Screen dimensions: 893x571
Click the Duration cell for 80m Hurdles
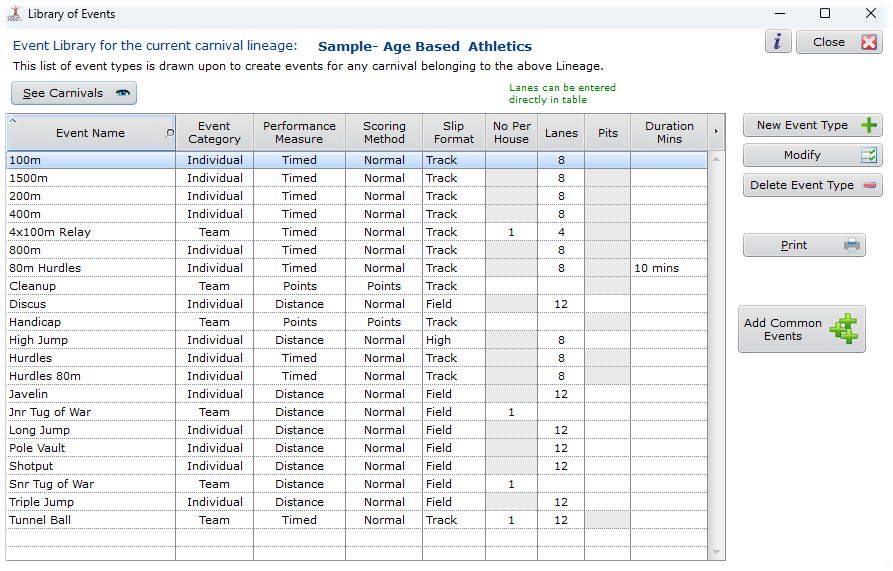(x=668, y=268)
